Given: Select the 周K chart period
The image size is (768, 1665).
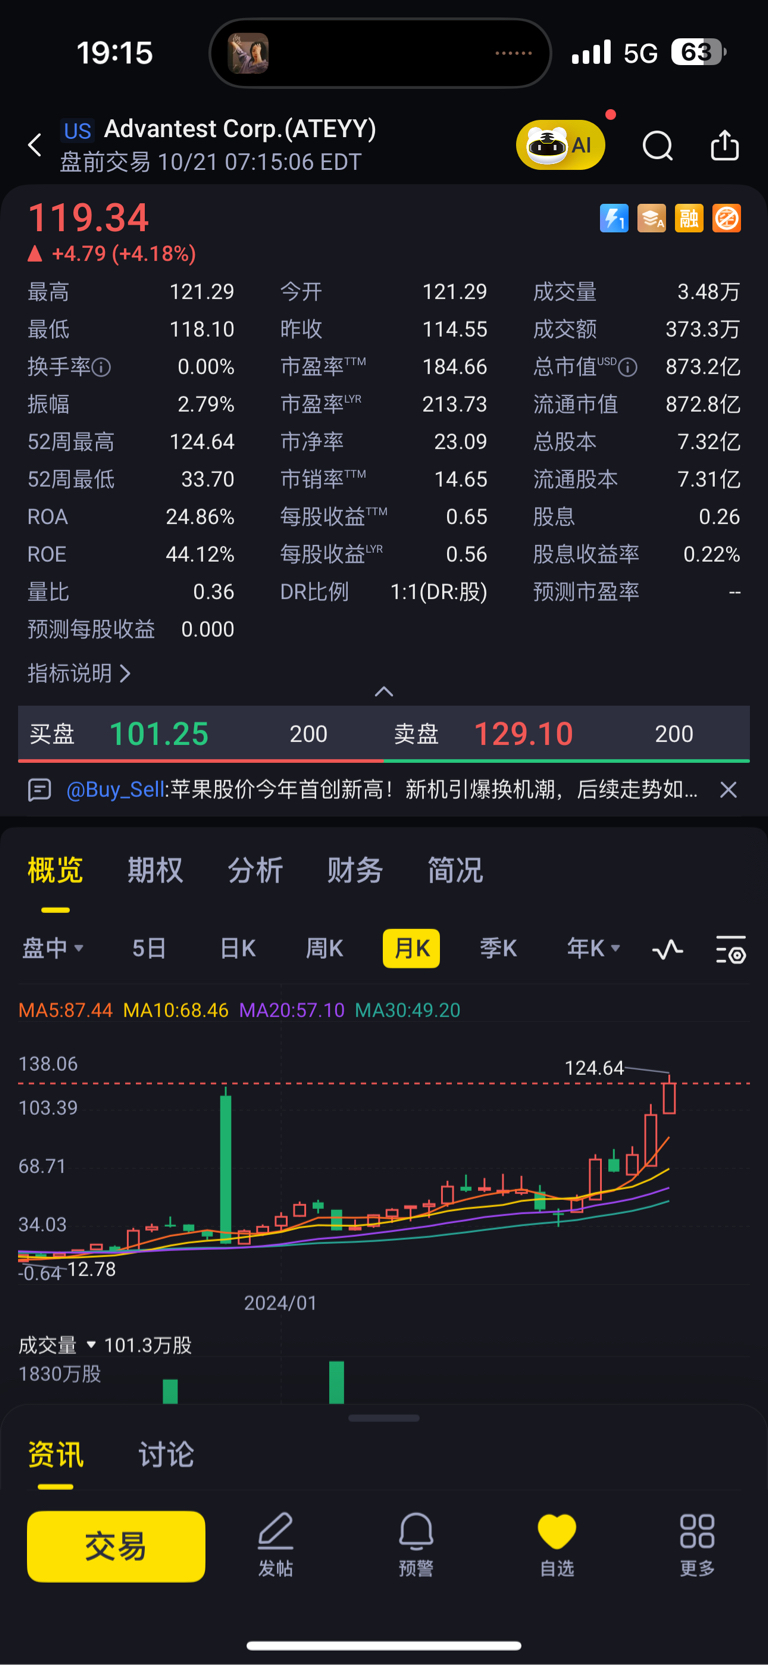Looking at the screenshot, I should pyautogui.click(x=324, y=948).
